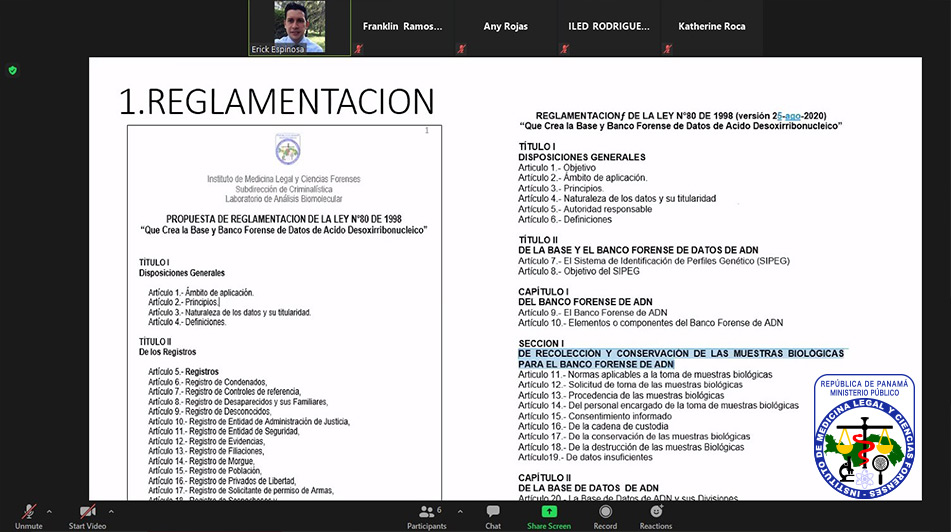Open video options arrow beside Start Video
951x532 pixels.
click(111, 511)
